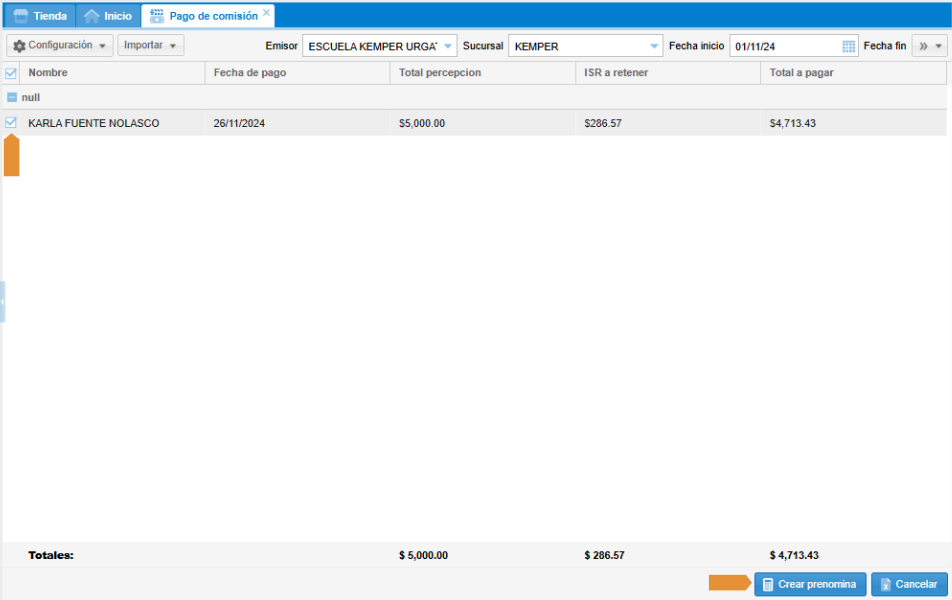Toggle the select-all checkbox in header
Image resolution: width=952 pixels, height=600 pixels.
[x=11, y=73]
